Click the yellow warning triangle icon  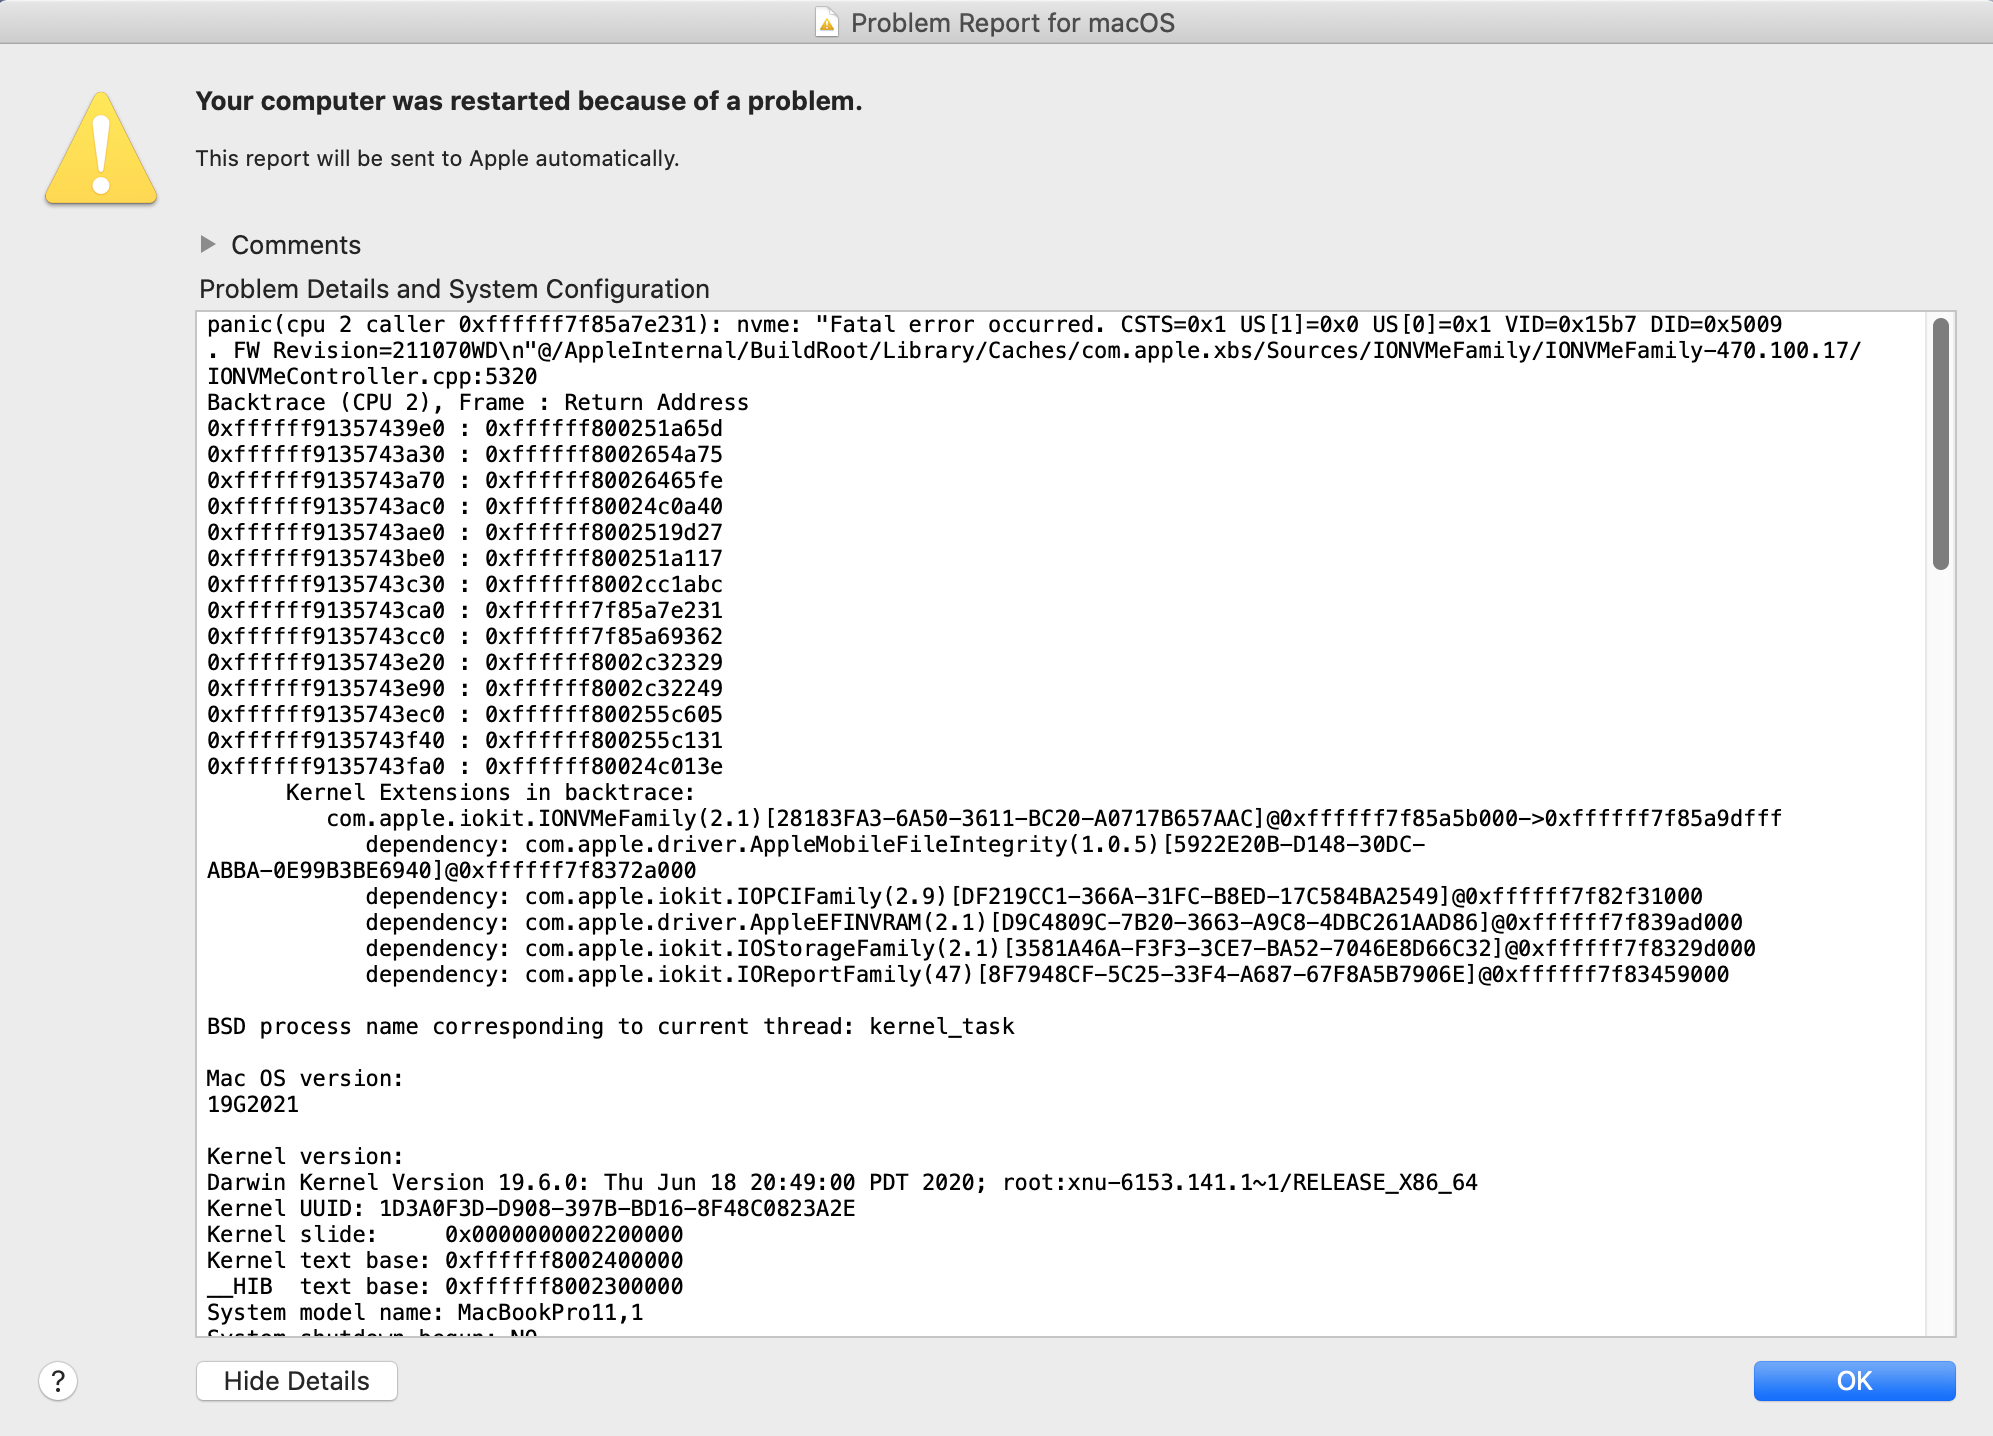[101, 149]
